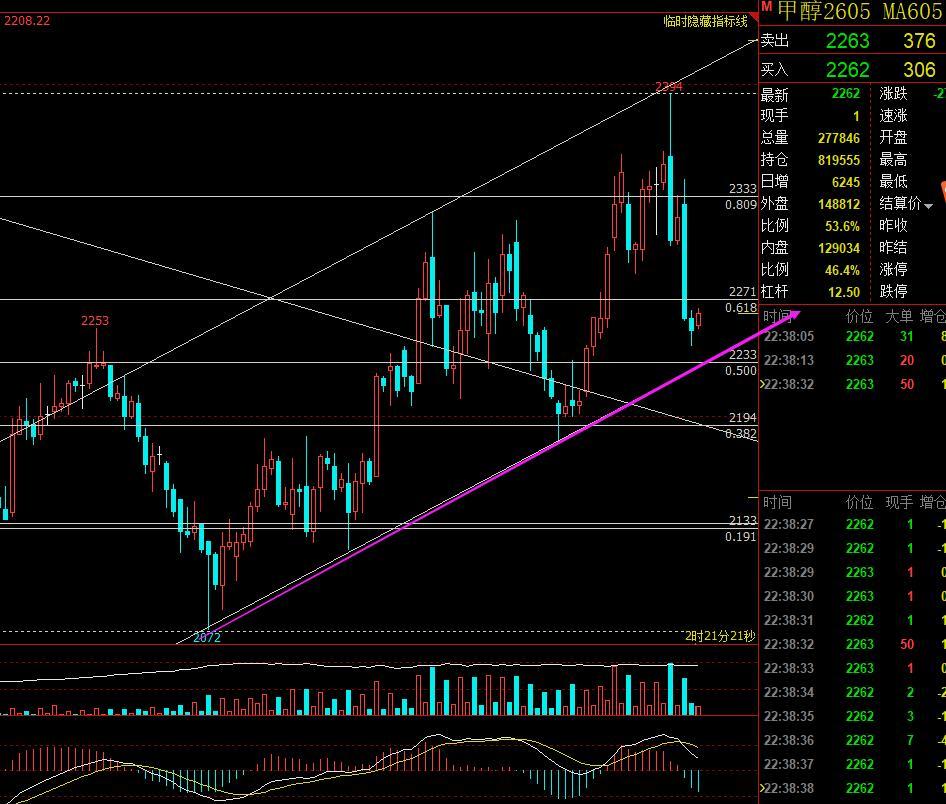
Task: Select the latest tick row 22:38:38
Action: (852, 788)
